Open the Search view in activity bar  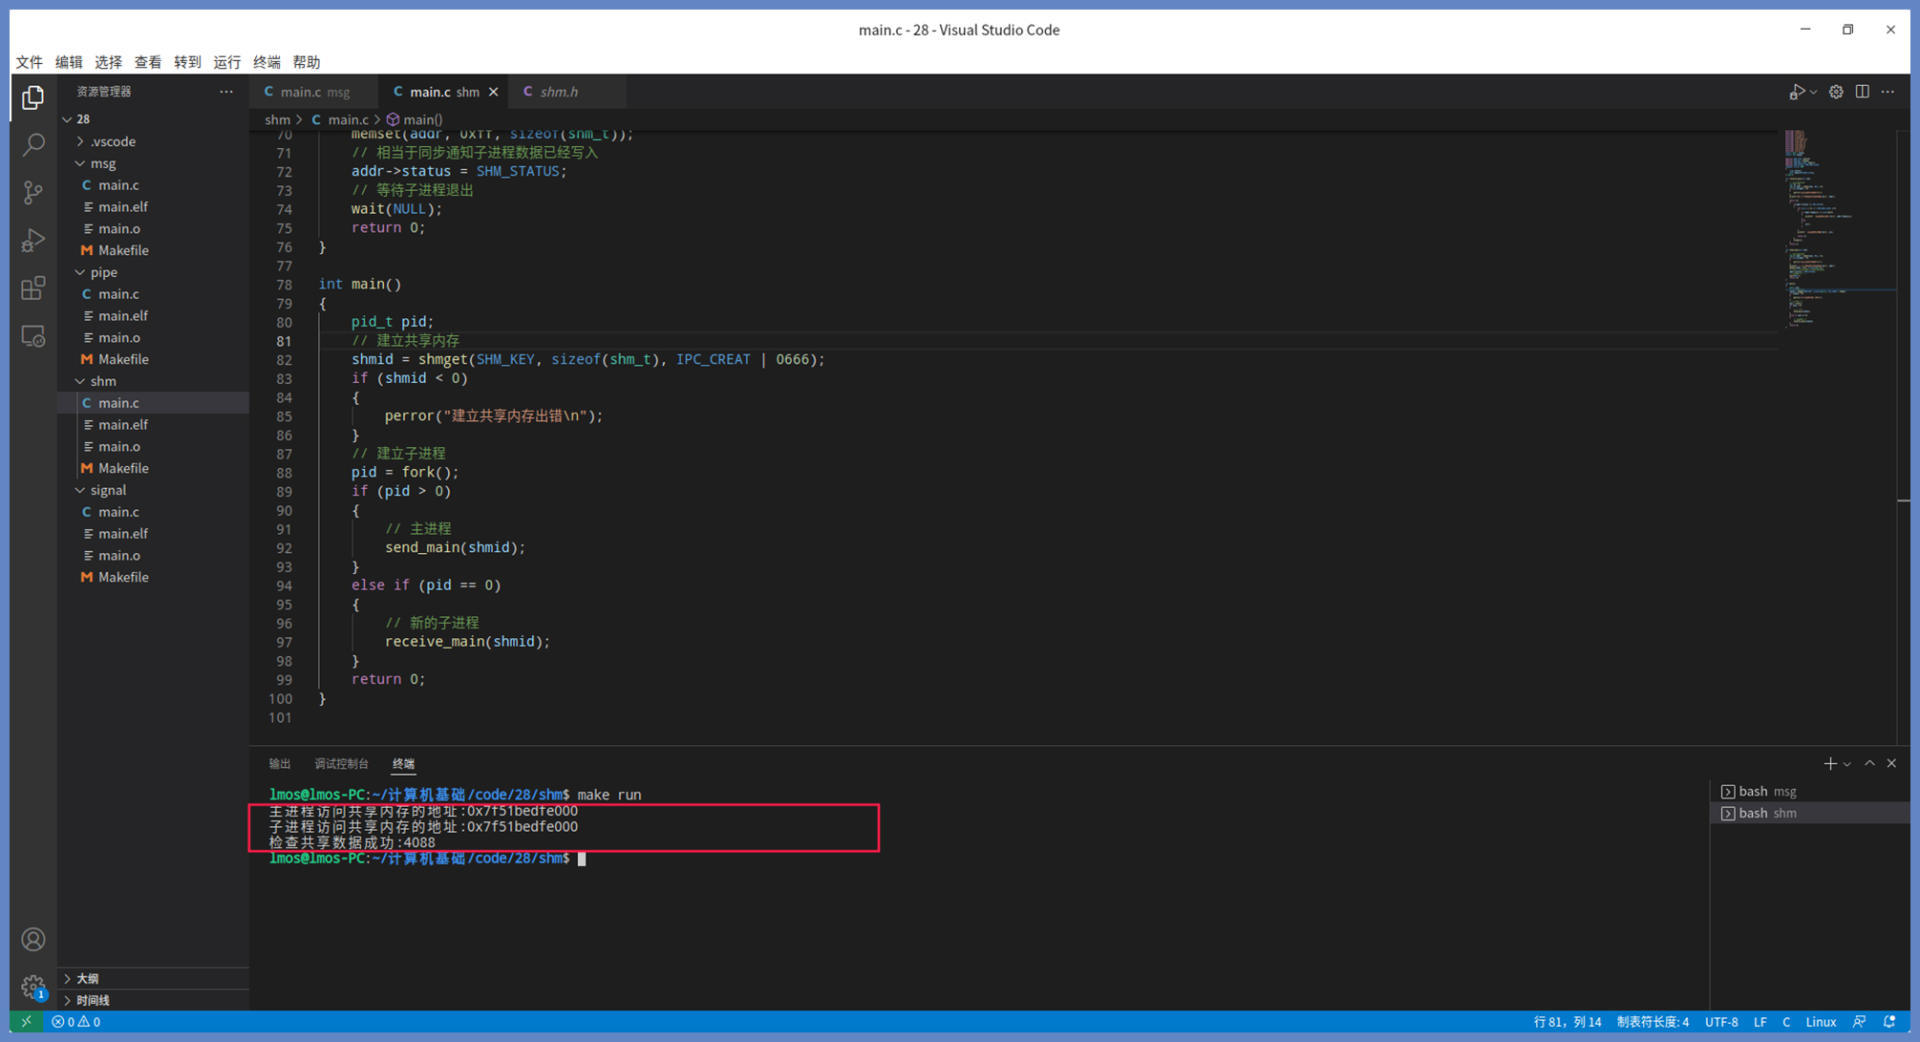click(x=33, y=145)
